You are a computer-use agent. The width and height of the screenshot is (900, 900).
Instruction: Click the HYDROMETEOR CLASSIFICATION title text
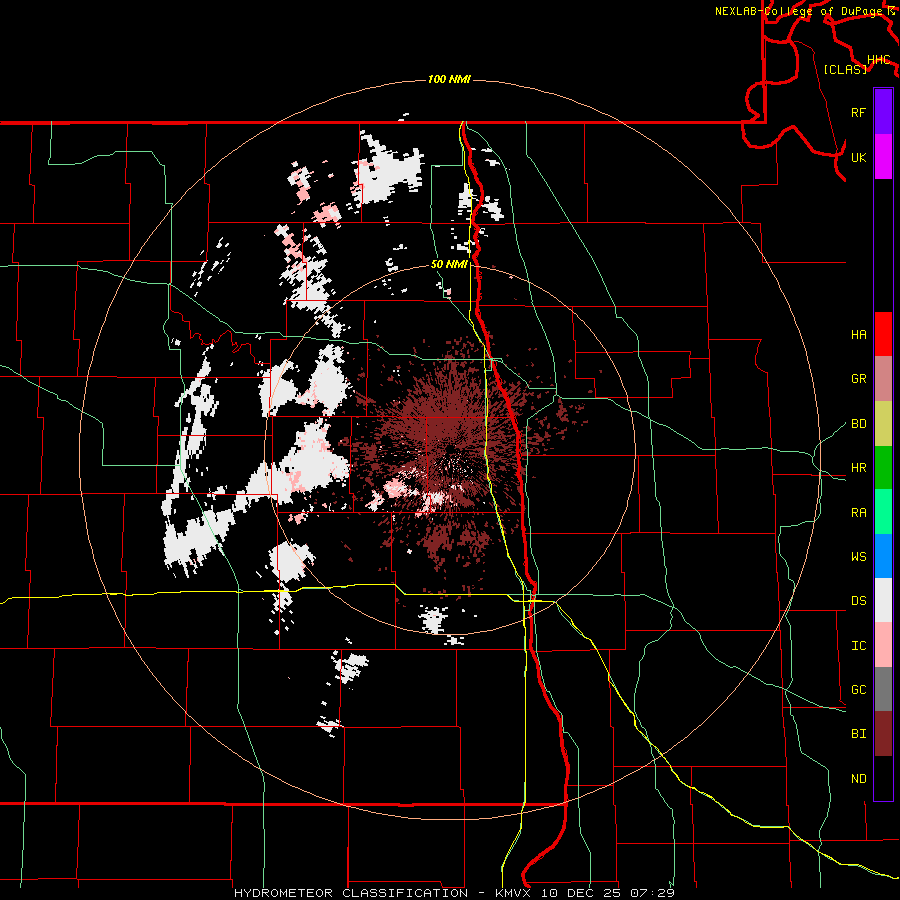[351, 893]
